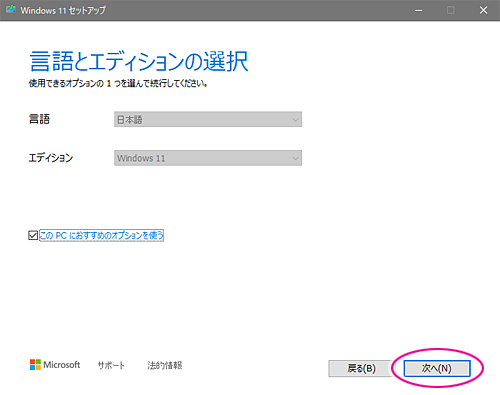This screenshot has height=395, width=500.
Task: Click the Windows 11 setup title bar icon
Action: coord(11,10)
